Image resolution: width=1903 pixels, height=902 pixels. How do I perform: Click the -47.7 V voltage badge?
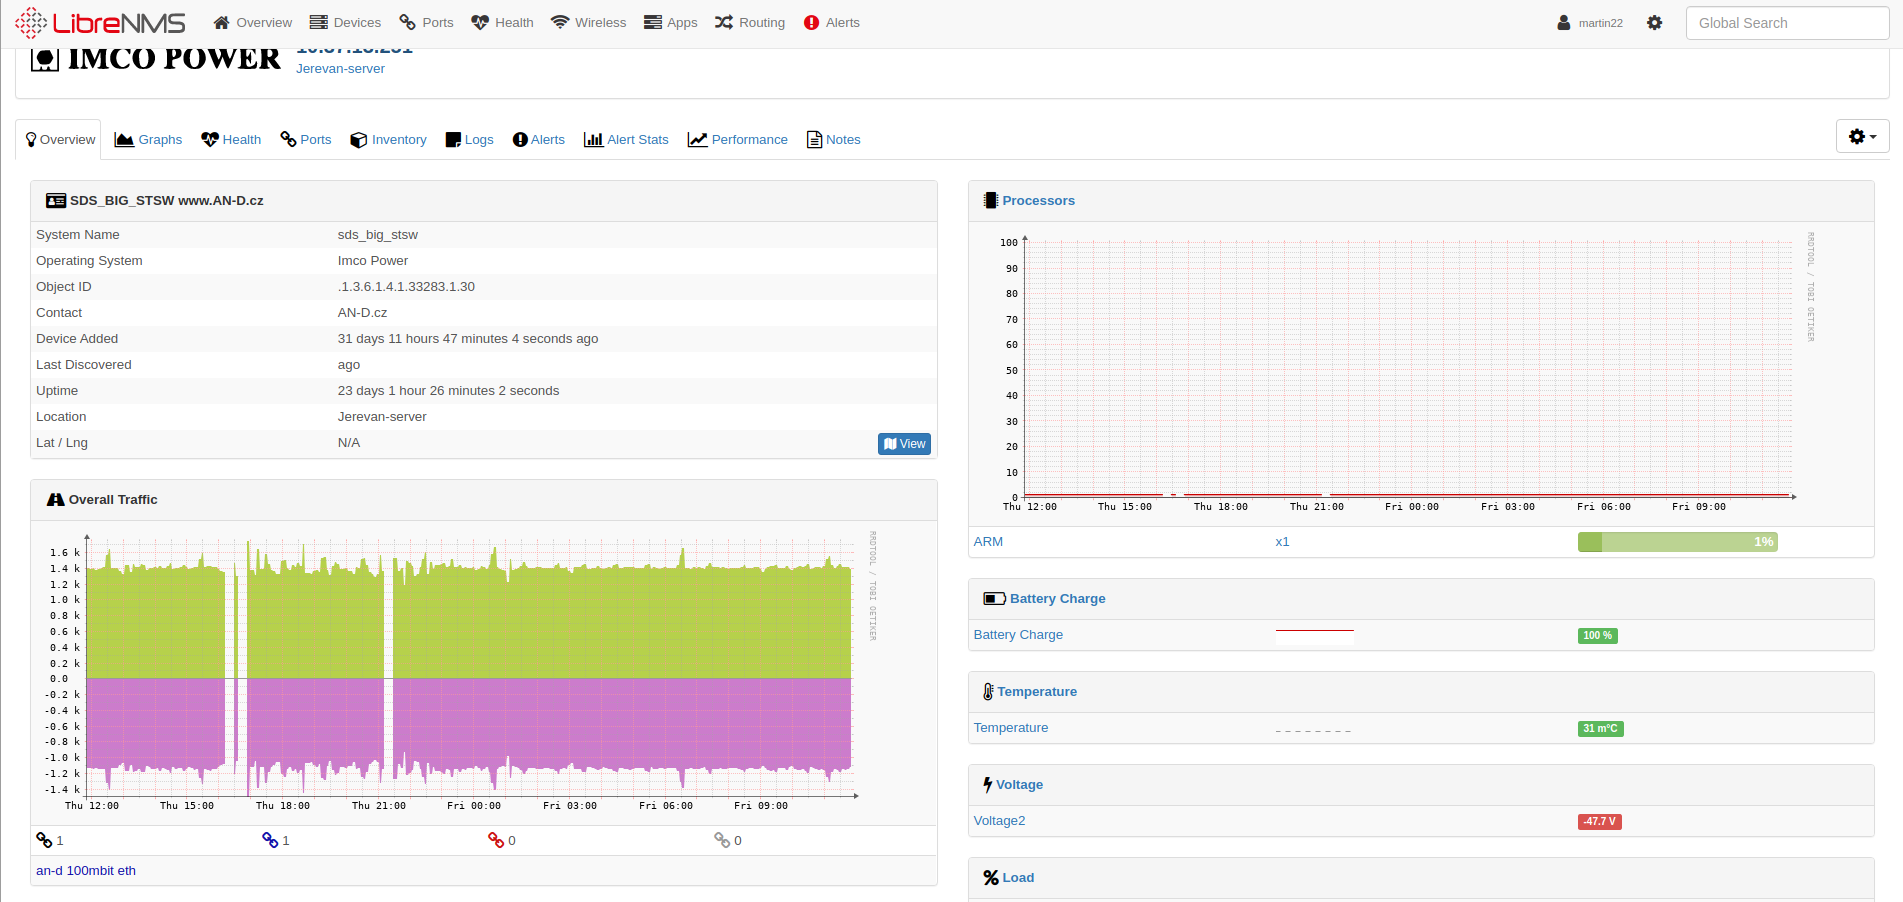point(1600,822)
